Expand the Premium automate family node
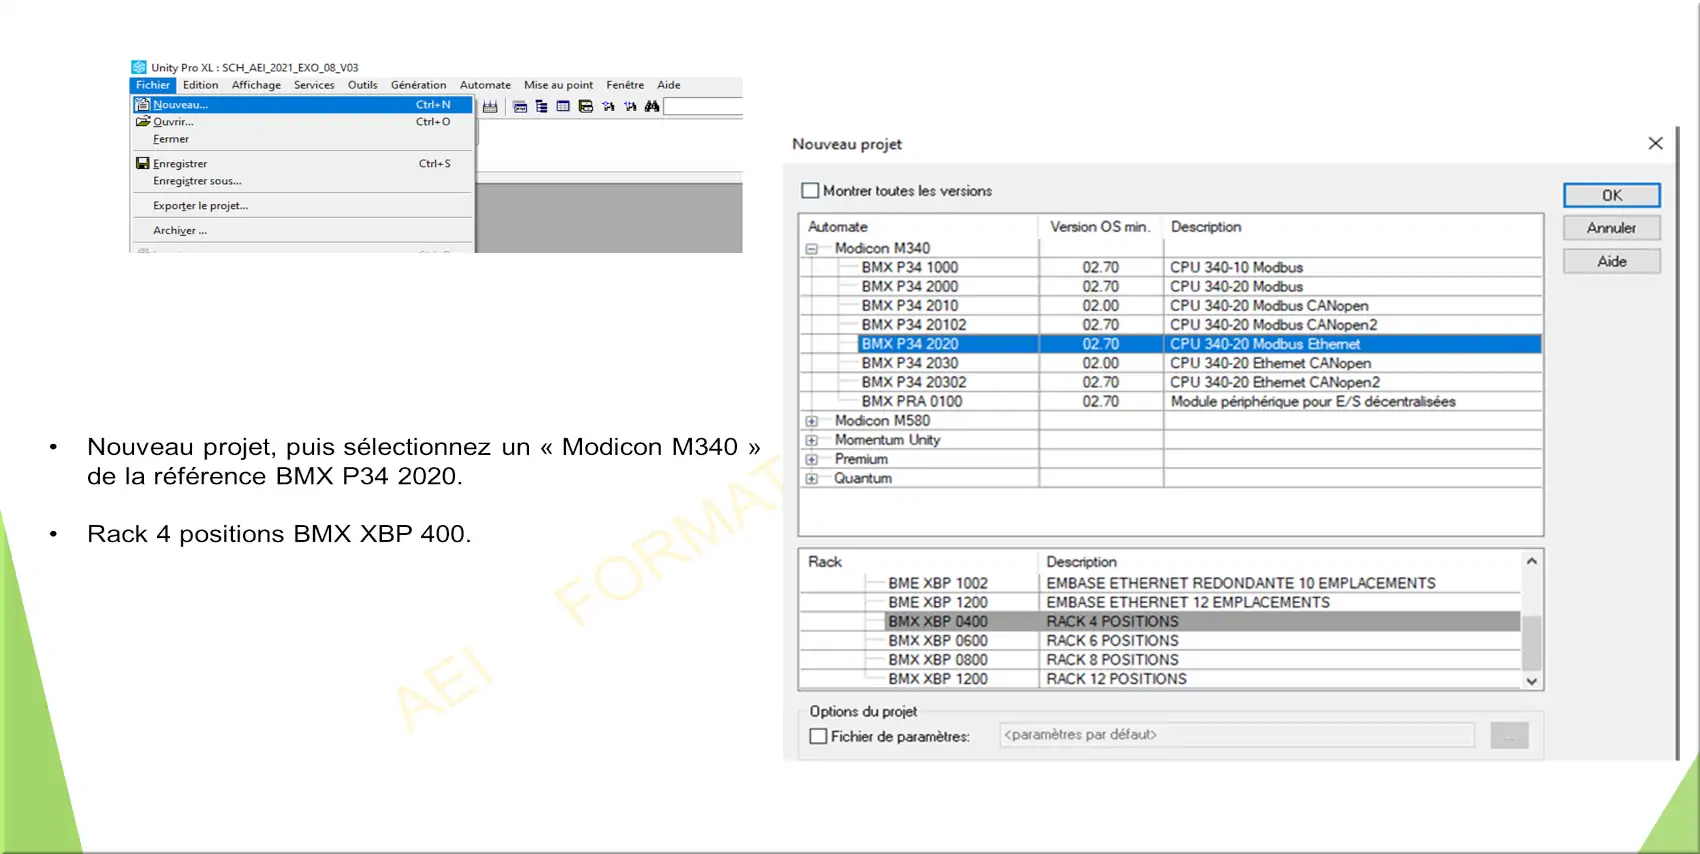The width and height of the screenshot is (1700, 854). (812, 459)
